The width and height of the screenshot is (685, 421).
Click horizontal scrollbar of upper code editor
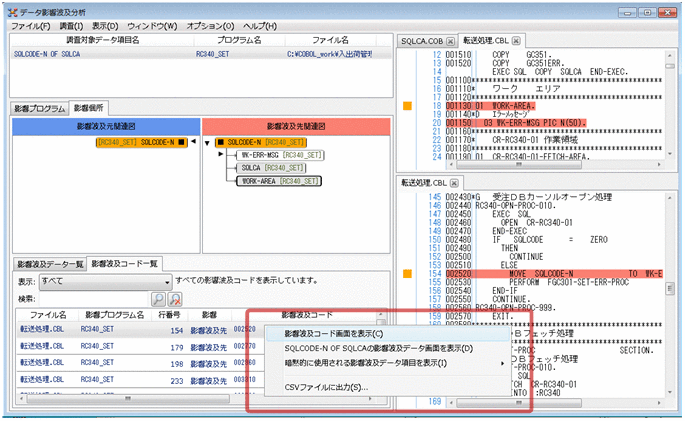(x=519, y=165)
